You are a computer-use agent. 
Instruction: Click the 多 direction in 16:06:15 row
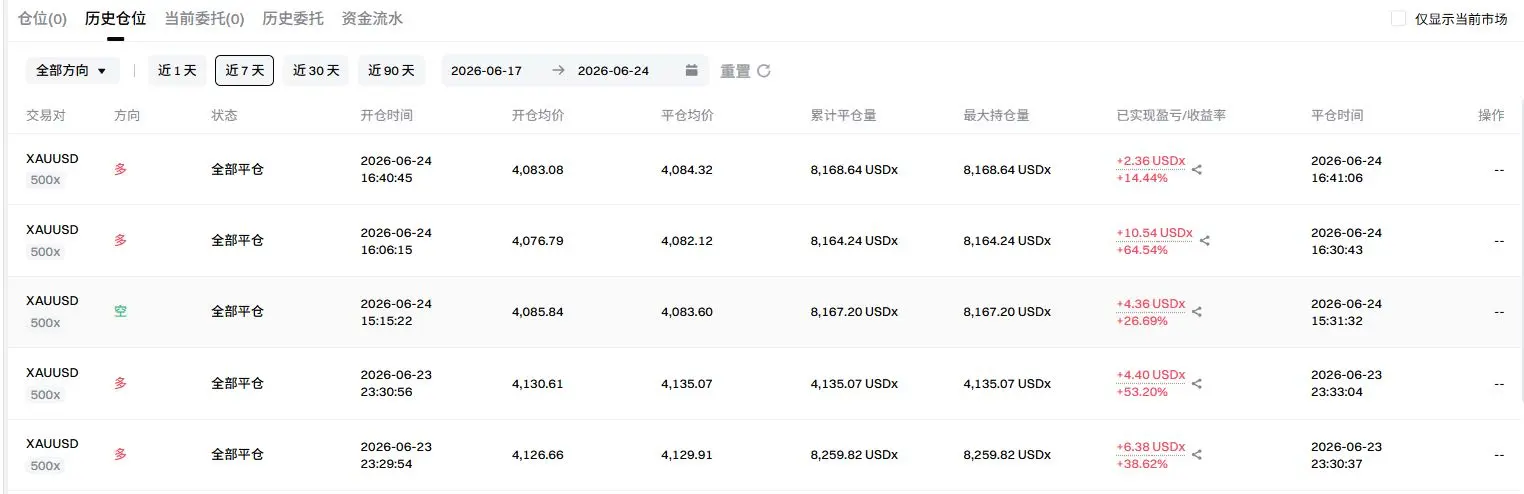pyautogui.click(x=121, y=241)
